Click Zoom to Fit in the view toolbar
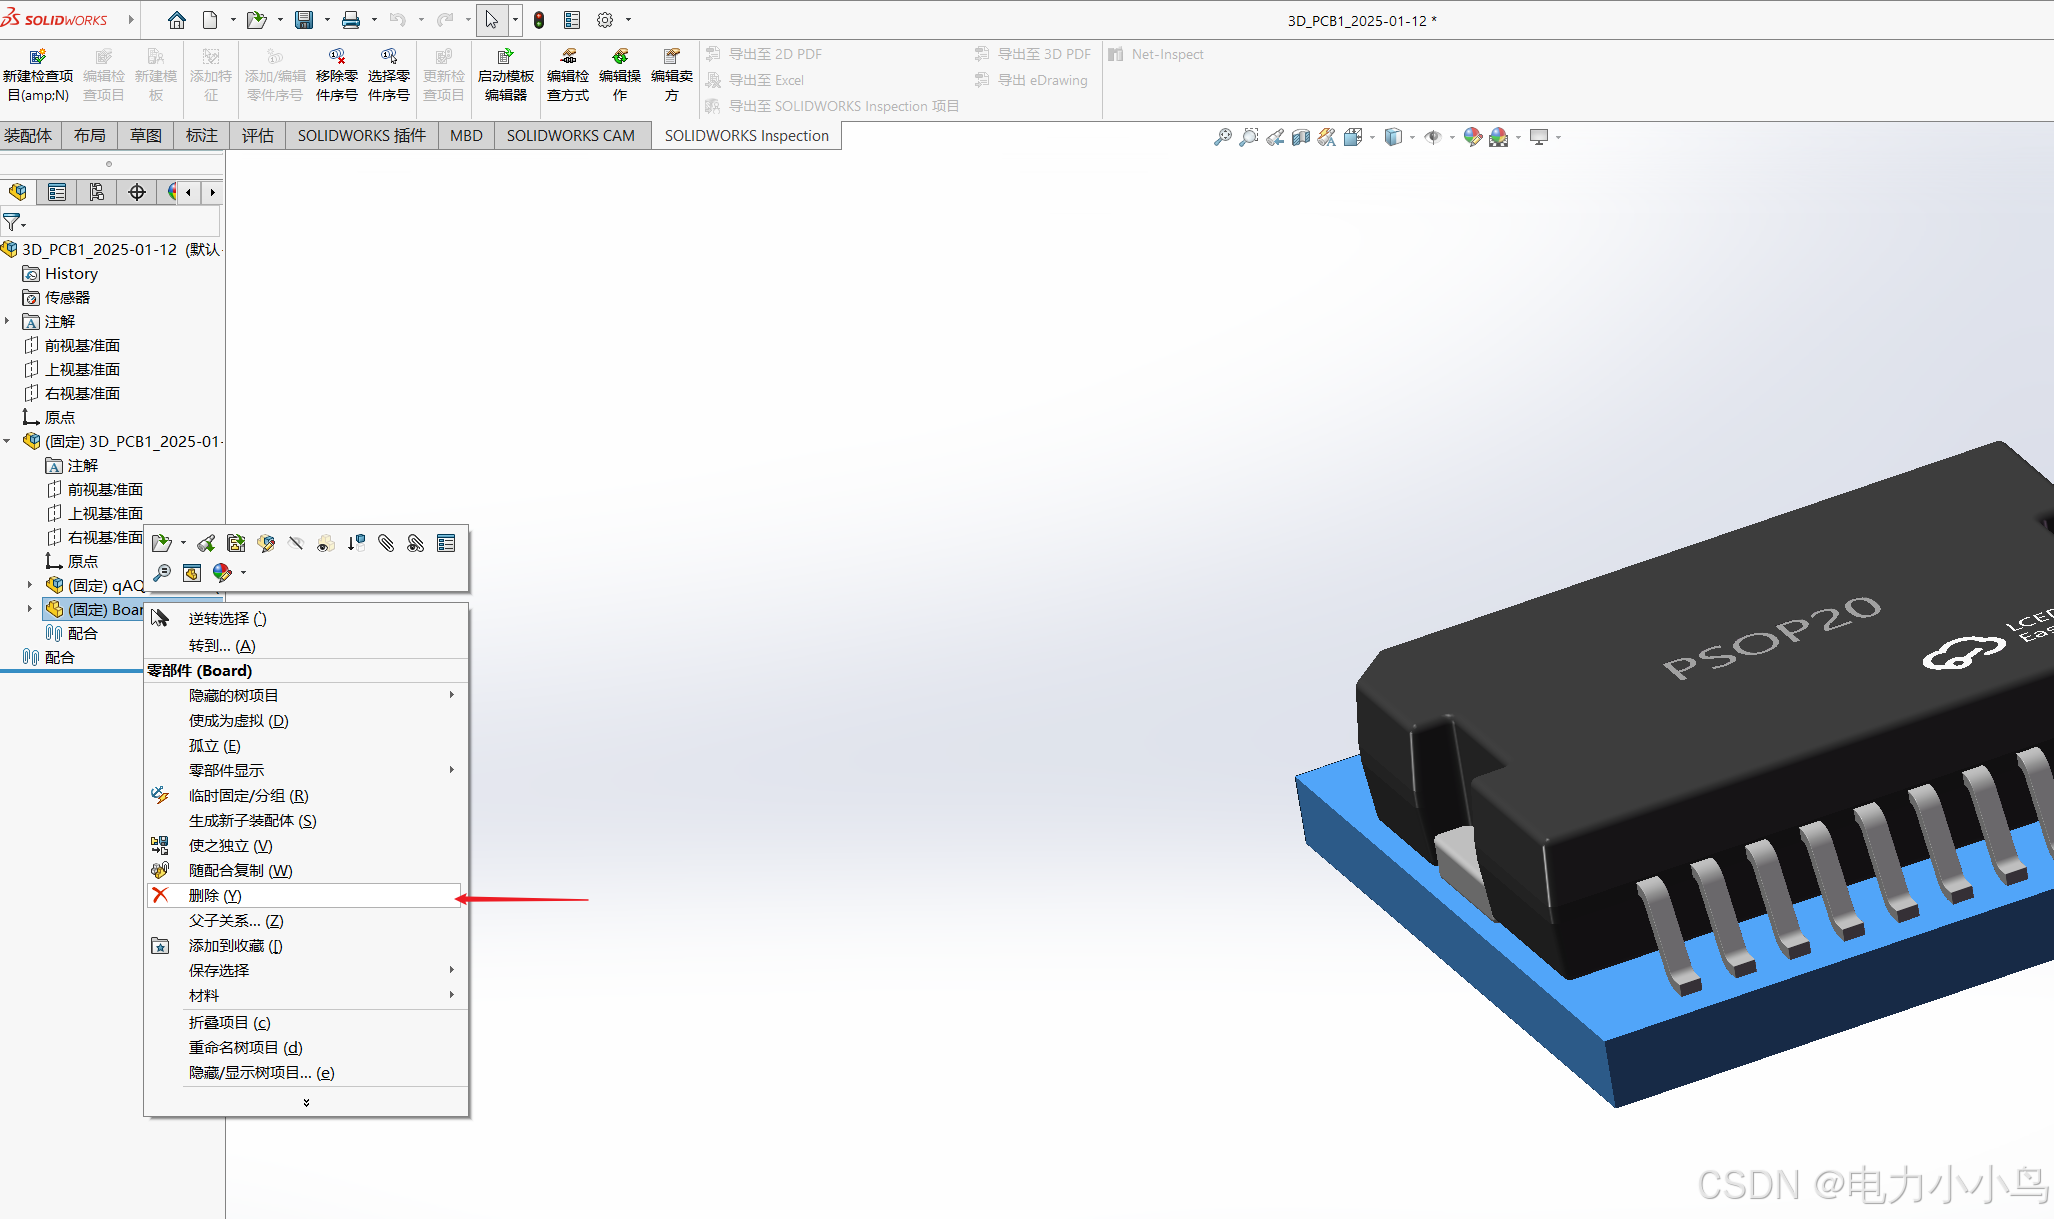Viewport: 2054px width, 1219px height. point(1222,137)
